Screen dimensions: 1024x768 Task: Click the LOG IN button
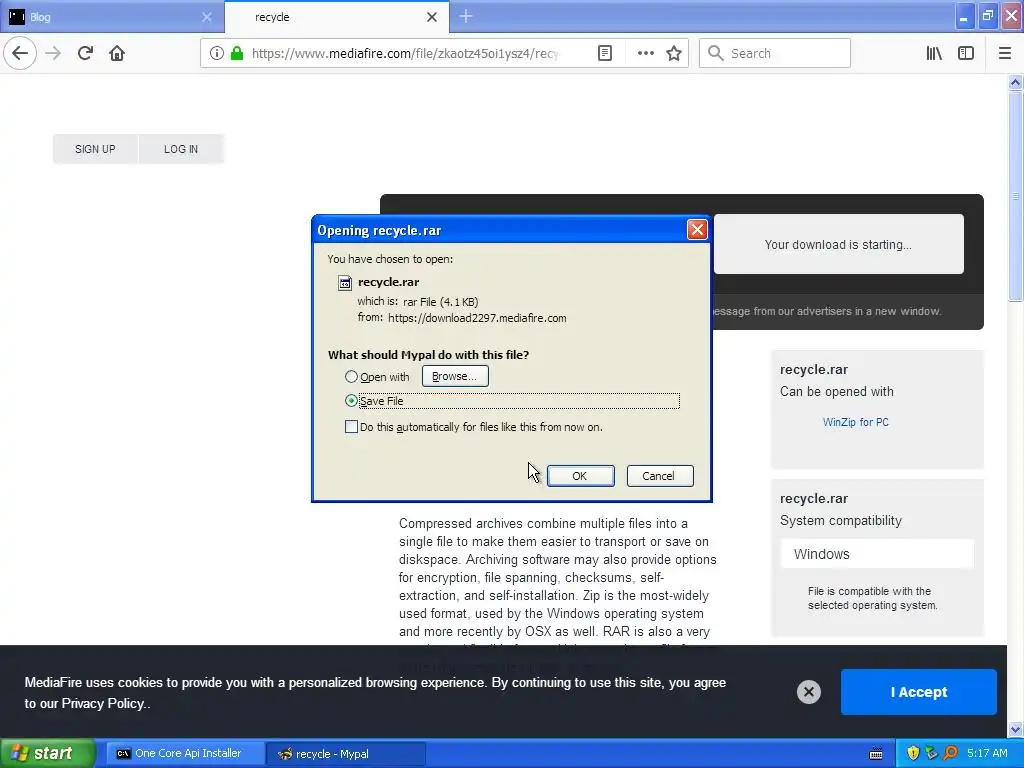[181, 149]
